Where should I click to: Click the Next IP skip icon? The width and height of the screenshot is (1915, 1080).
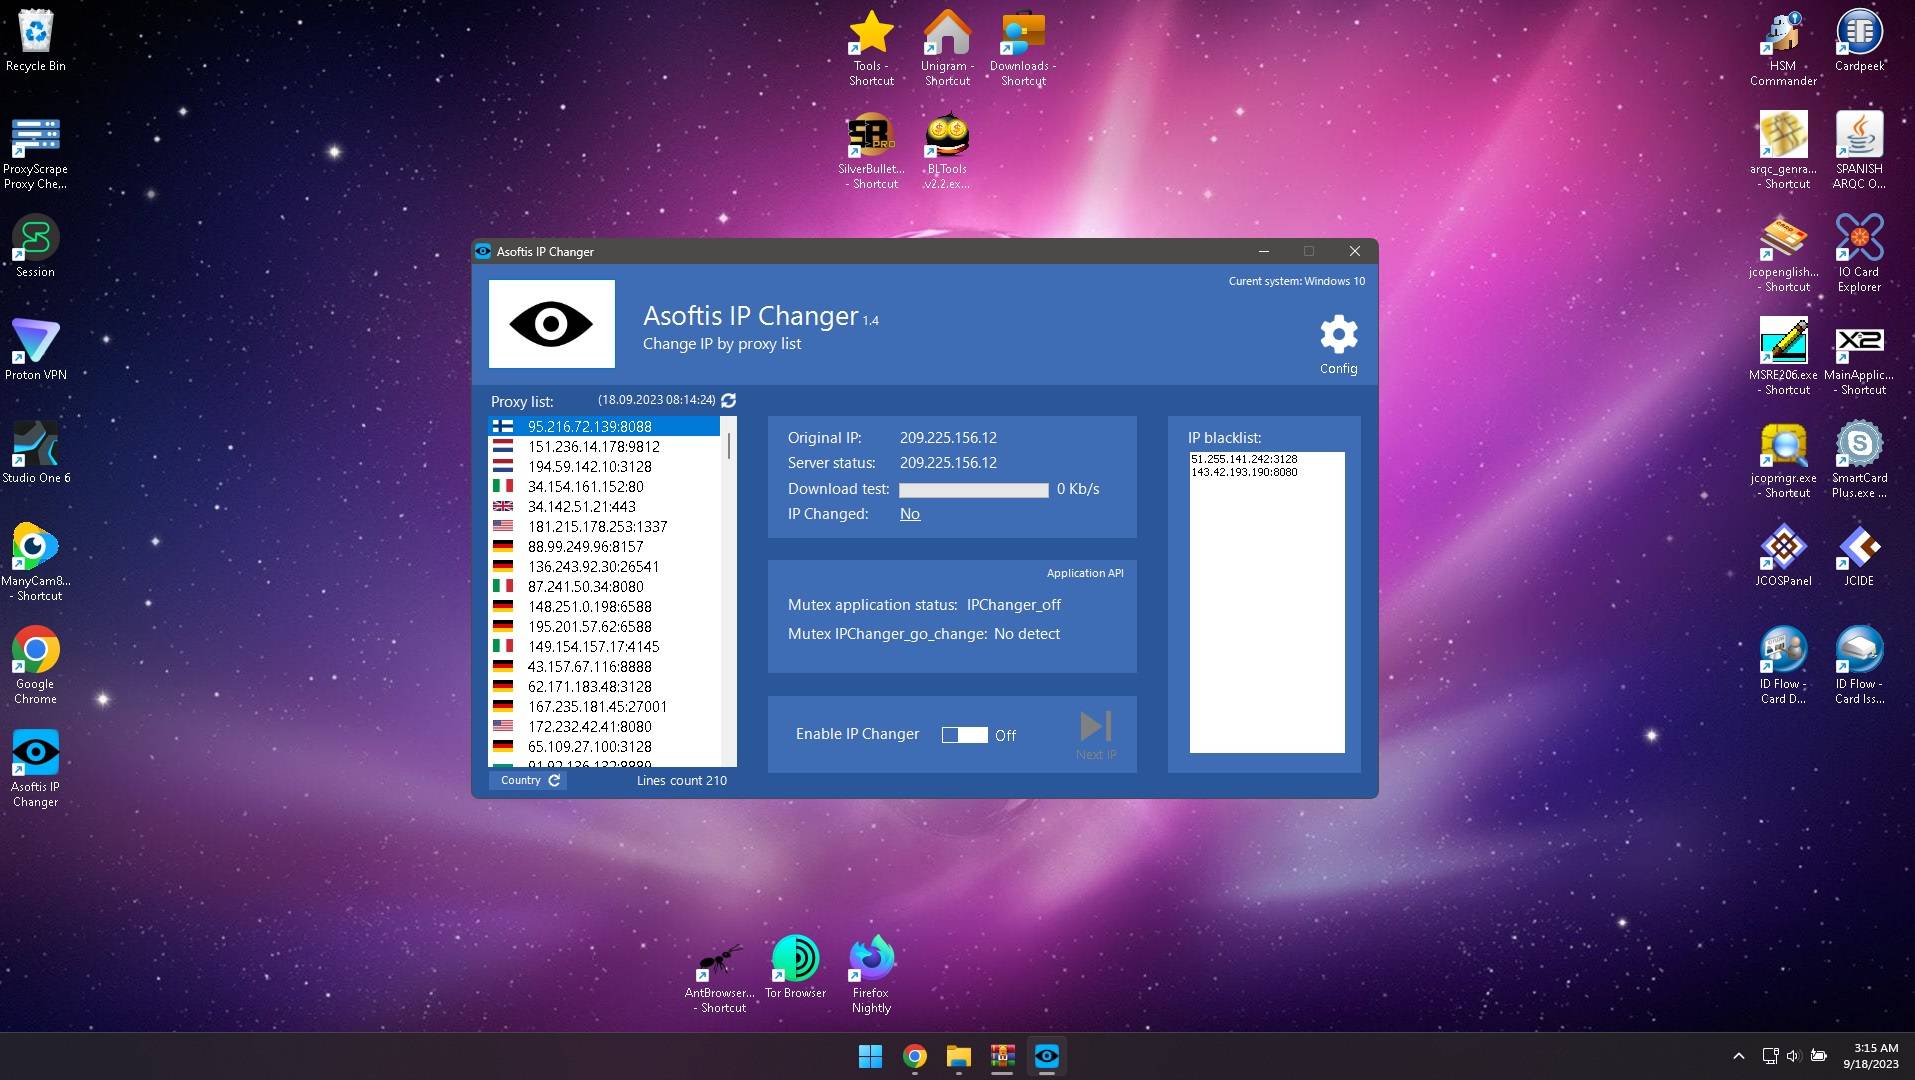(1096, 726)
